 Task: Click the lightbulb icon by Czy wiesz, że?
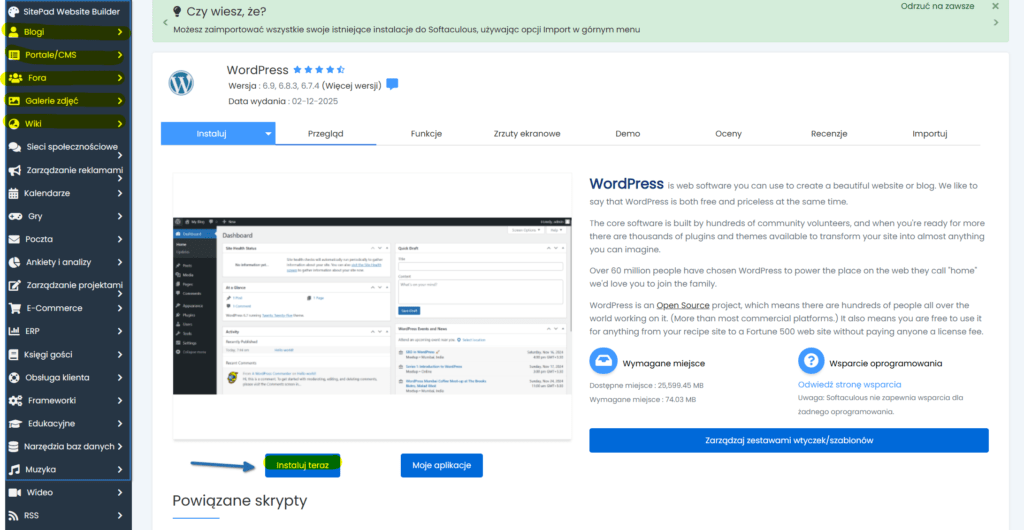pos(177,11)
